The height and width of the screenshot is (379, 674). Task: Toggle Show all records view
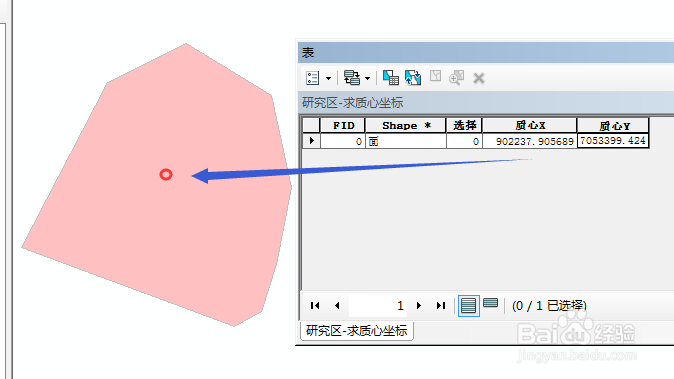(468, 306)
